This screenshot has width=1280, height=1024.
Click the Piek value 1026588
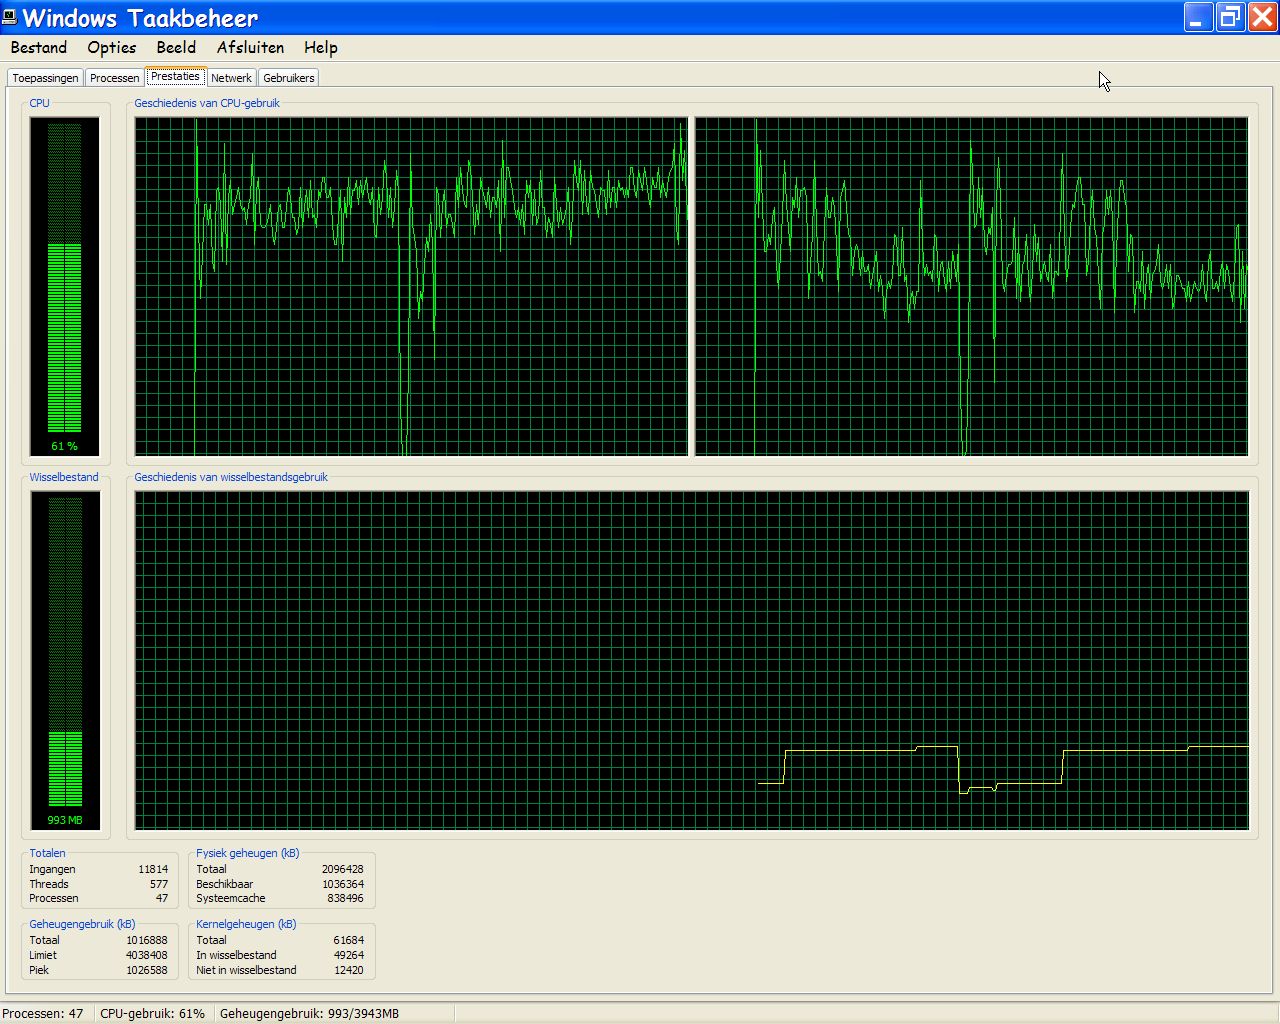click(x=146, y=970)
